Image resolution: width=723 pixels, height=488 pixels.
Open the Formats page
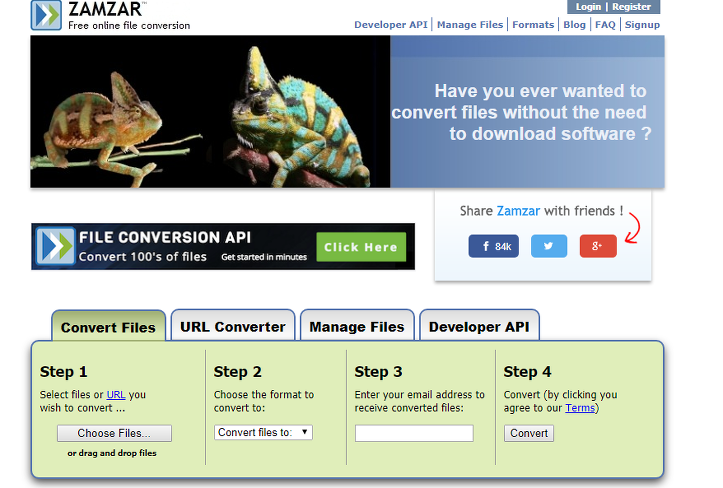533,25
